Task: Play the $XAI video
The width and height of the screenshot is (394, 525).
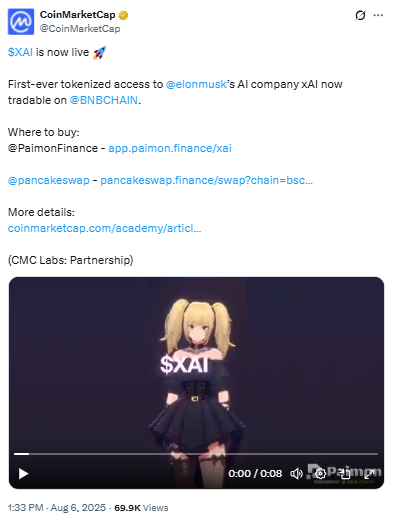Action: click(x=23, y=474)
